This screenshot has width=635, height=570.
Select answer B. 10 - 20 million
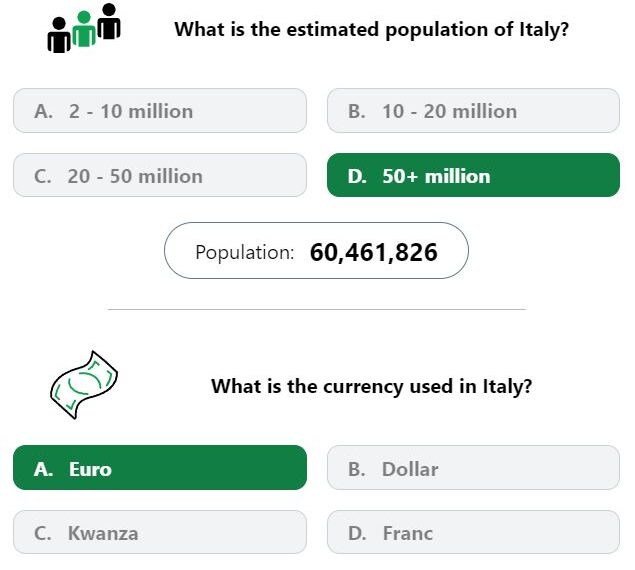[x=473, y=111]
